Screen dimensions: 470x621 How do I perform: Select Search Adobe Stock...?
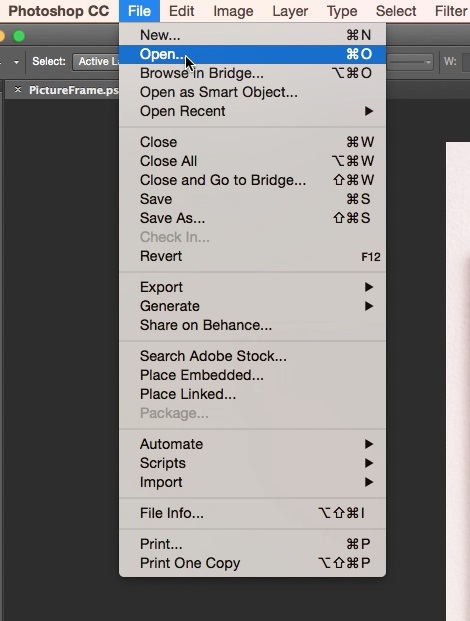click(x=252, y=356)
